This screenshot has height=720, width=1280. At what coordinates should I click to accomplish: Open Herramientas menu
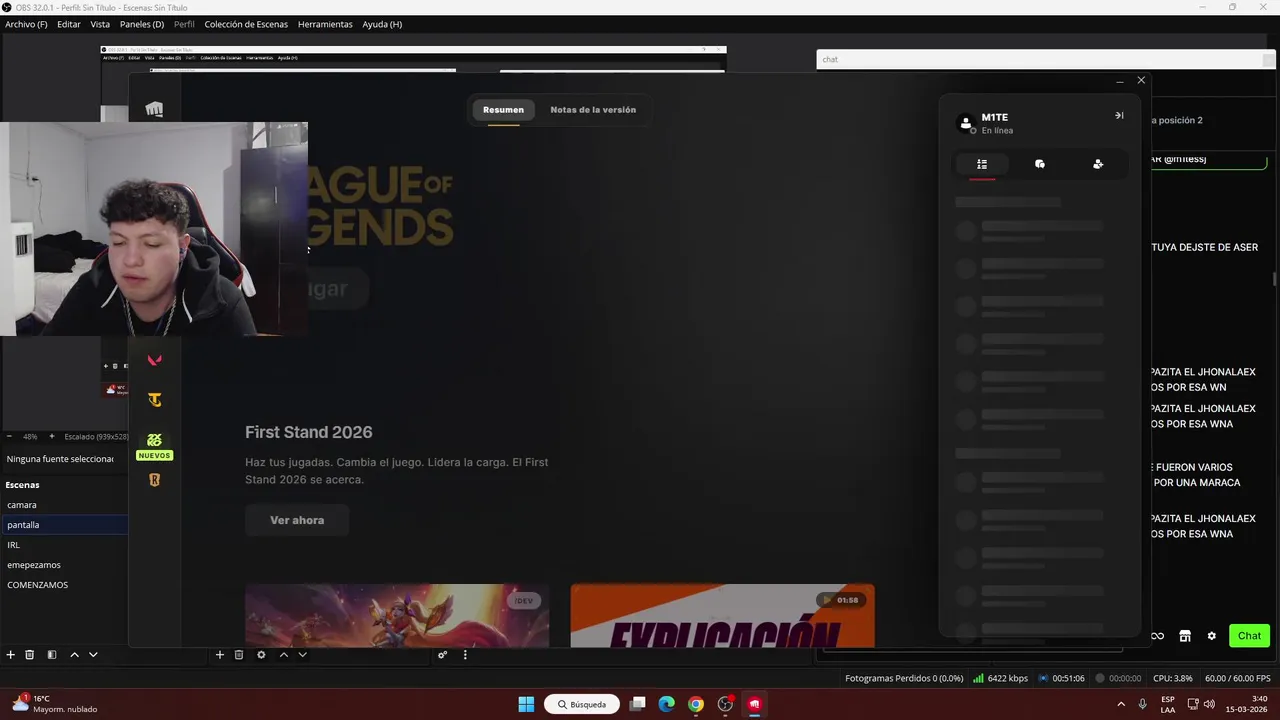tap(325, 24)
